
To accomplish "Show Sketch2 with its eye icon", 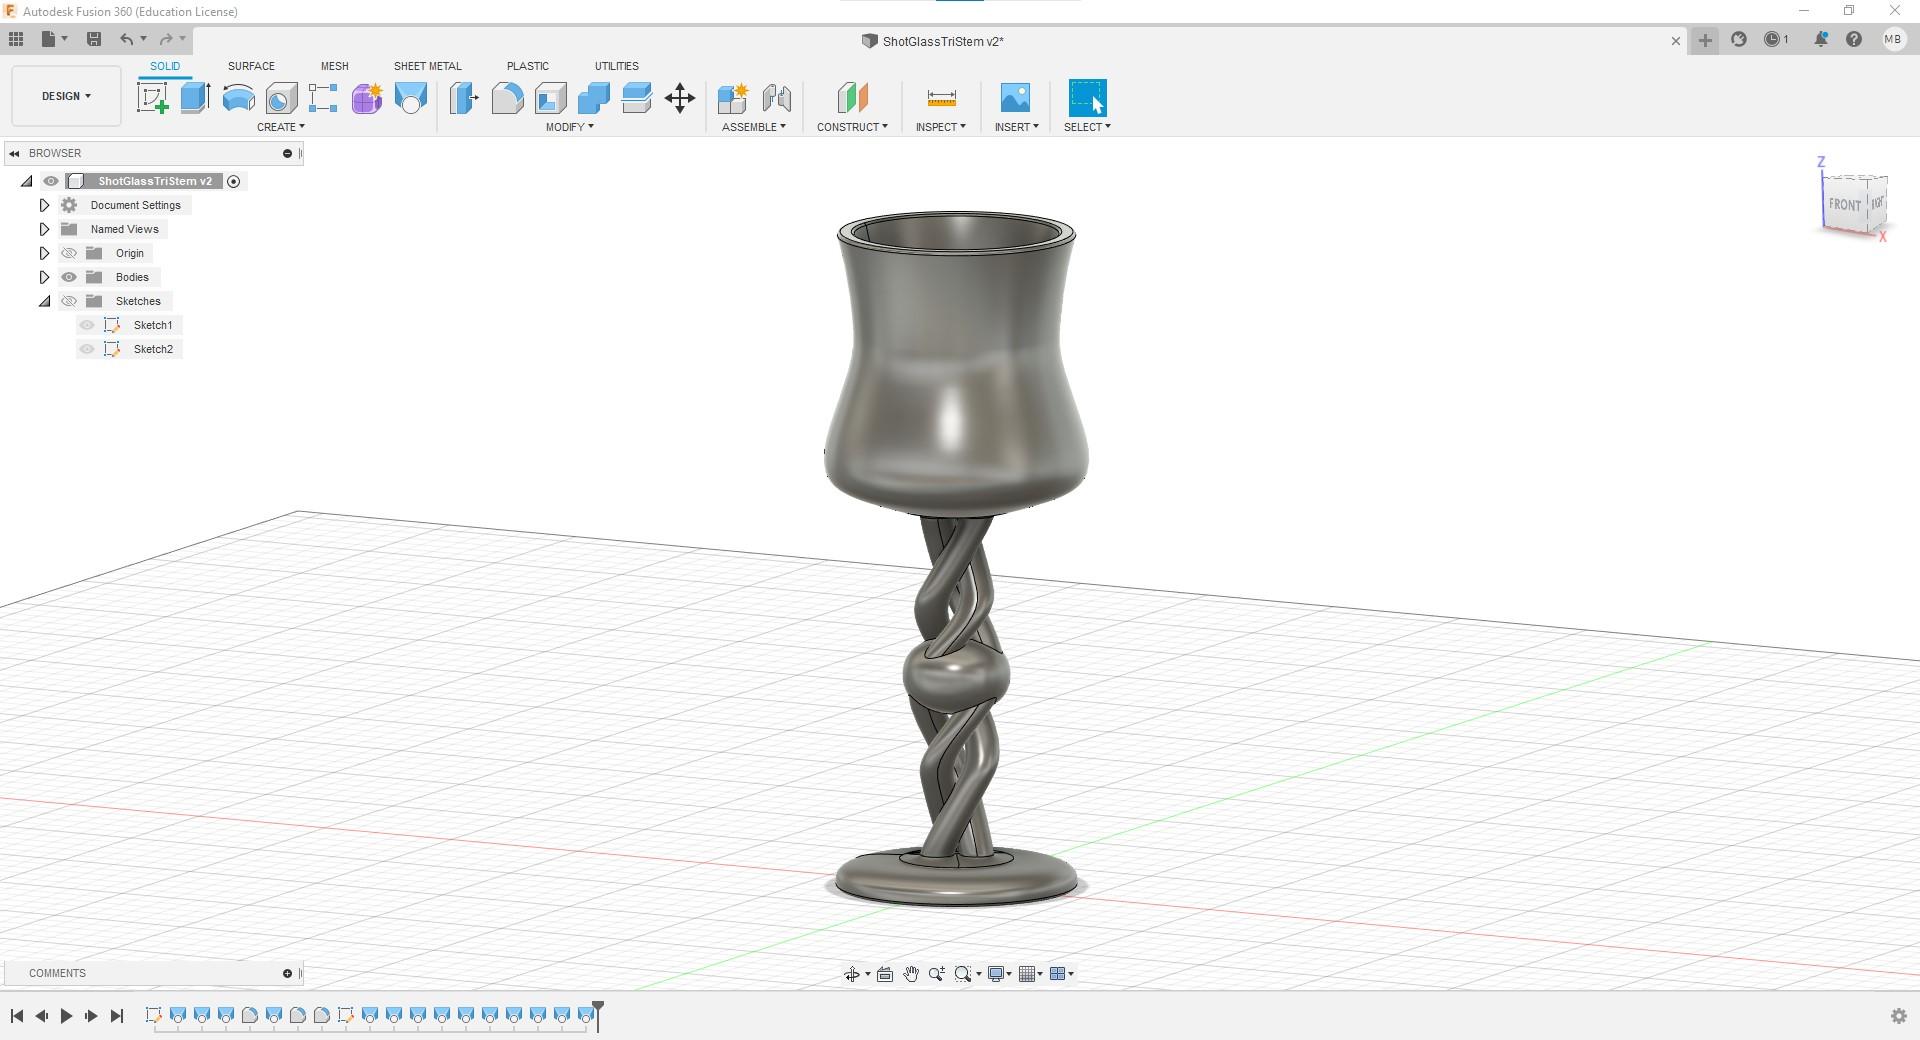I will point(87,349).
